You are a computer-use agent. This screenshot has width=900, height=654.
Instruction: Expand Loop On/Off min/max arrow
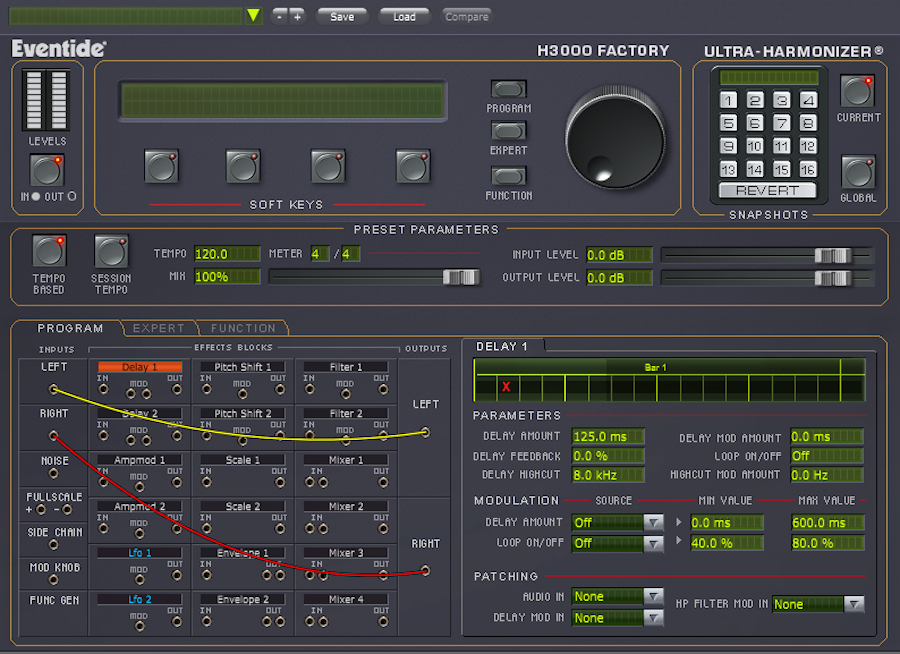point(679,541)
